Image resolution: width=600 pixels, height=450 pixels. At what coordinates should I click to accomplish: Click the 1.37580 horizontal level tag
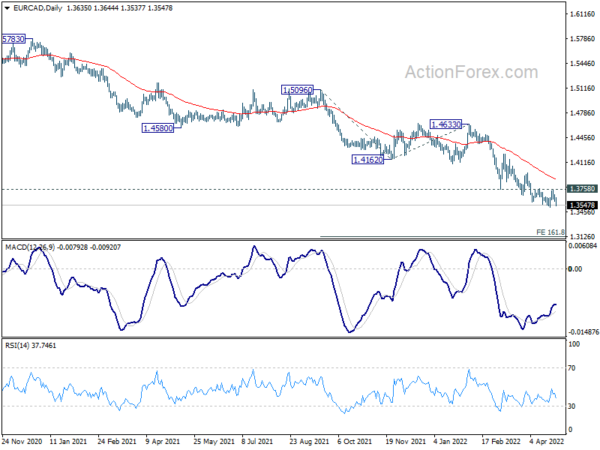pyautogui.click(x=582, y=189)
